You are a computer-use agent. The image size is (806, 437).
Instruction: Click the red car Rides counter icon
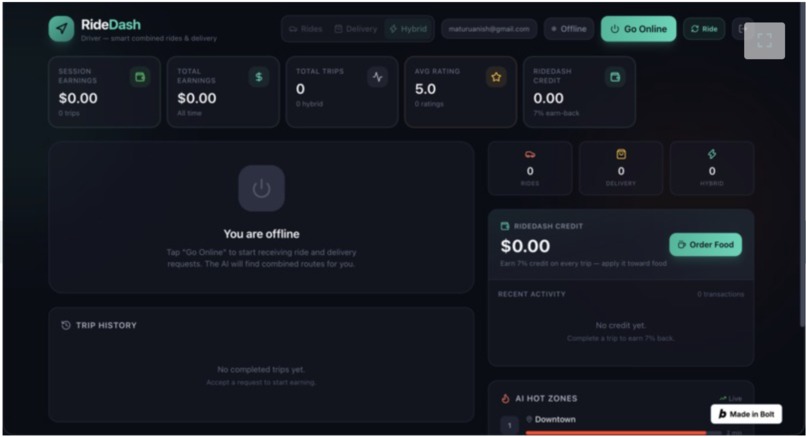tap(530, 154)
